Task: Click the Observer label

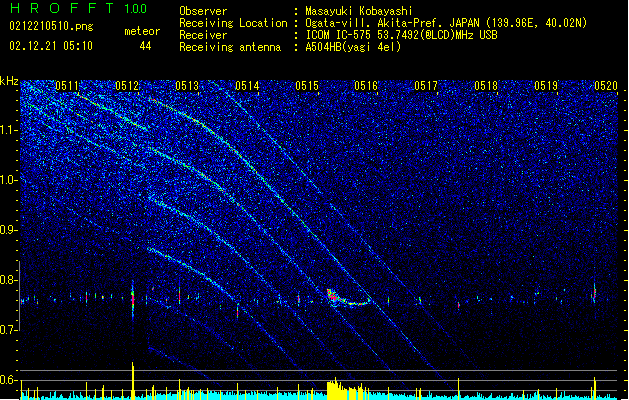Action: point(203,11)
